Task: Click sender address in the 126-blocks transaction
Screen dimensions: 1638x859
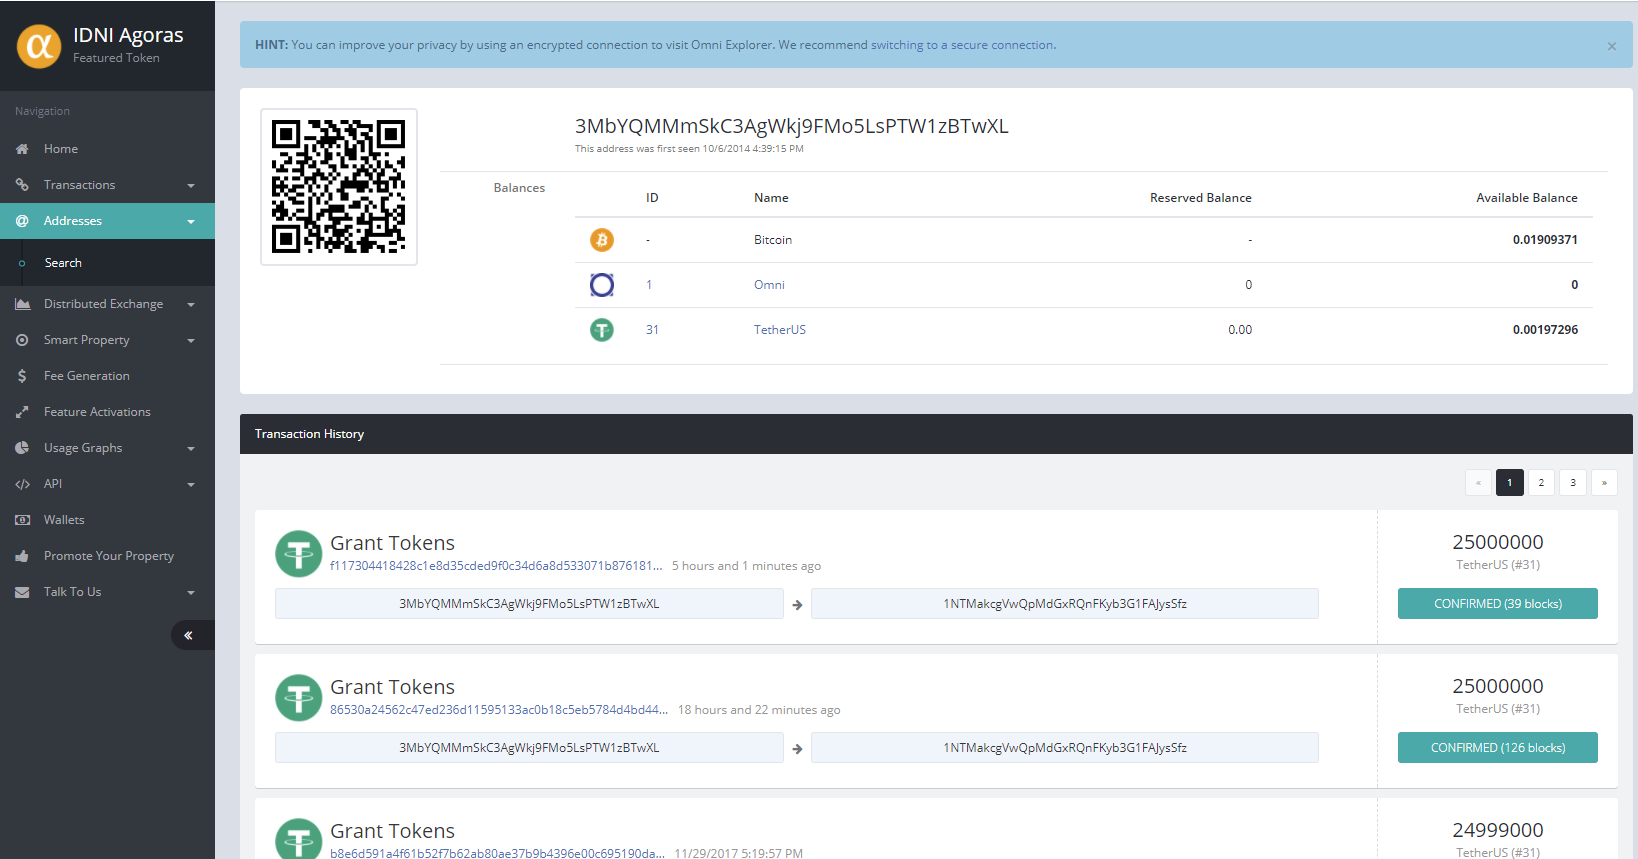Action: [529, 748]
